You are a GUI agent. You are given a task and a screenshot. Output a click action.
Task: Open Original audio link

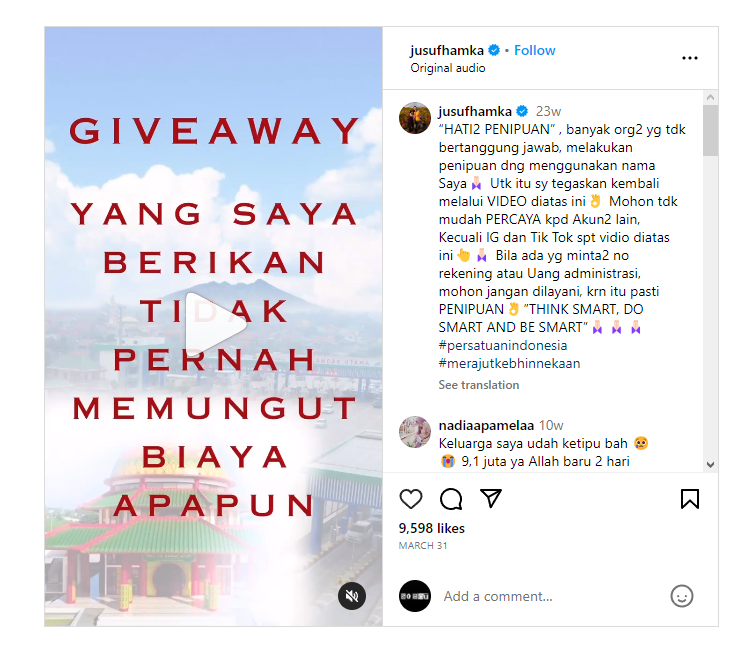(x=447, y=68)
